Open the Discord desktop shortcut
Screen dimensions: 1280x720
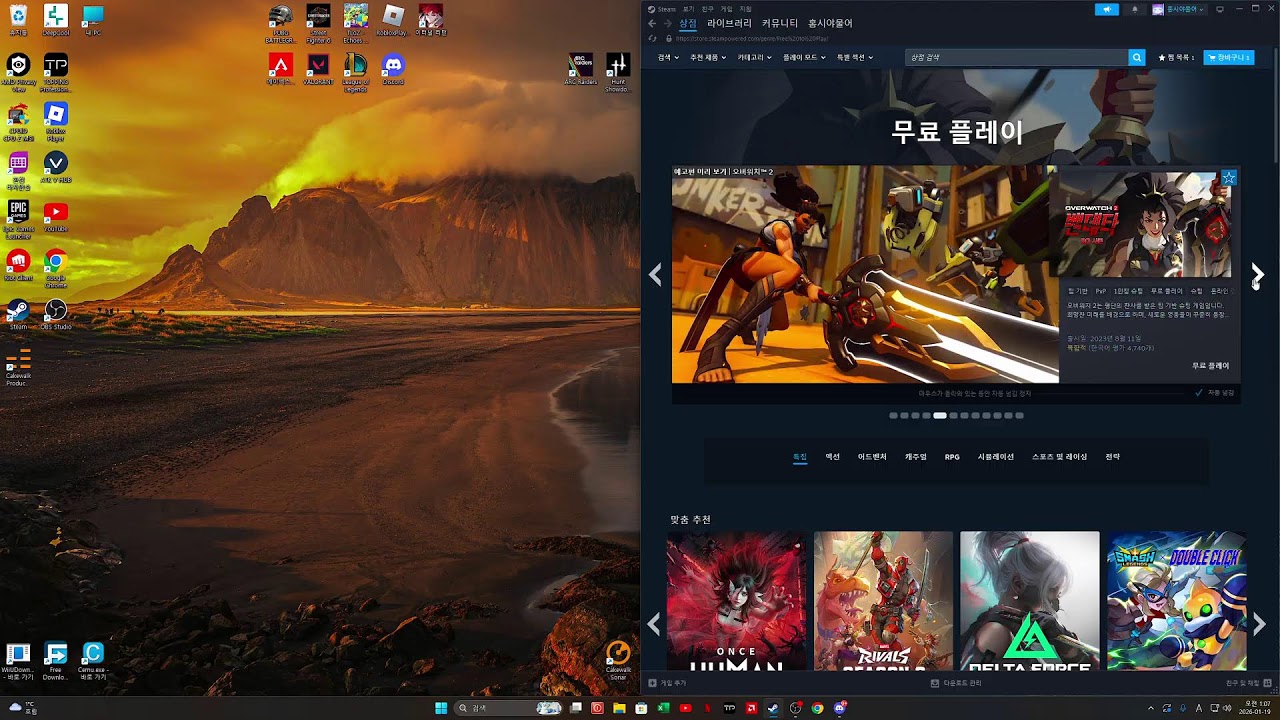click(393, 70)
